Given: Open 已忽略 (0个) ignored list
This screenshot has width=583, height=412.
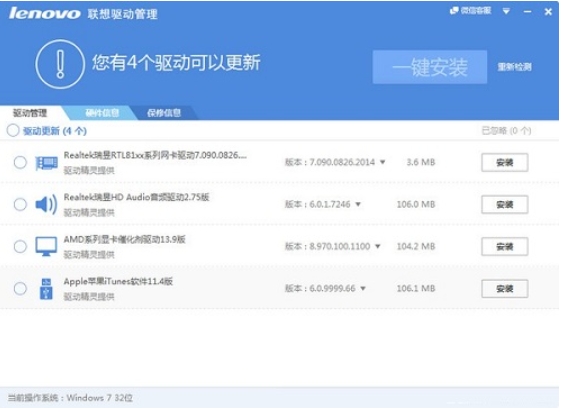Looking at the screenshot, I should click(506, 131).
